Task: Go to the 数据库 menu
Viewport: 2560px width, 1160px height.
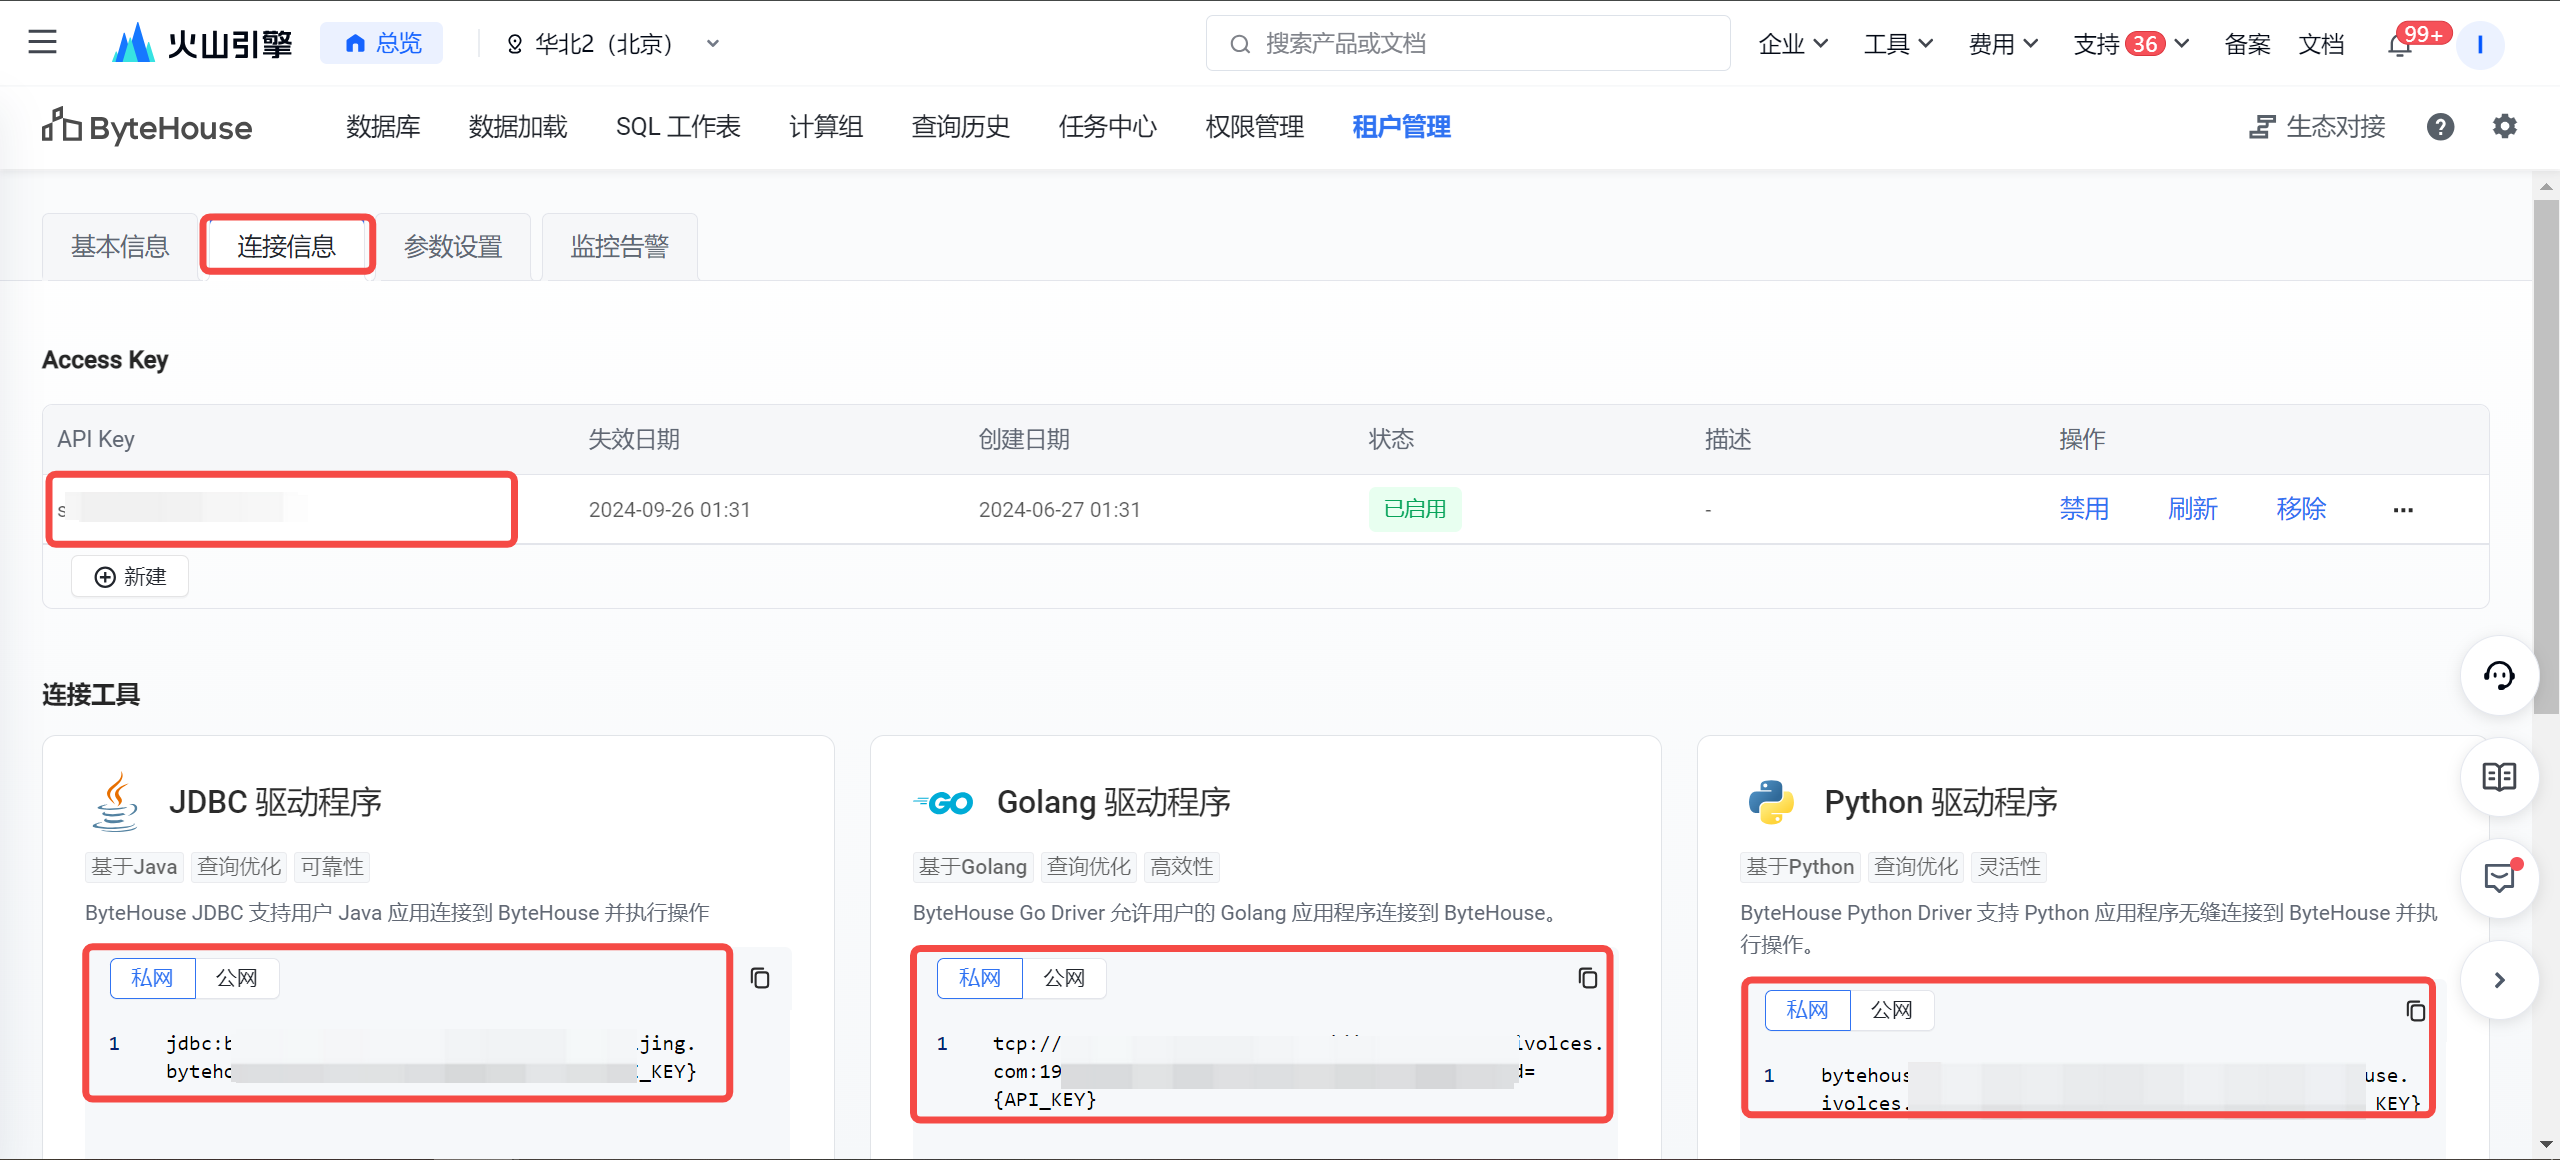Action: tap(383, 127)
